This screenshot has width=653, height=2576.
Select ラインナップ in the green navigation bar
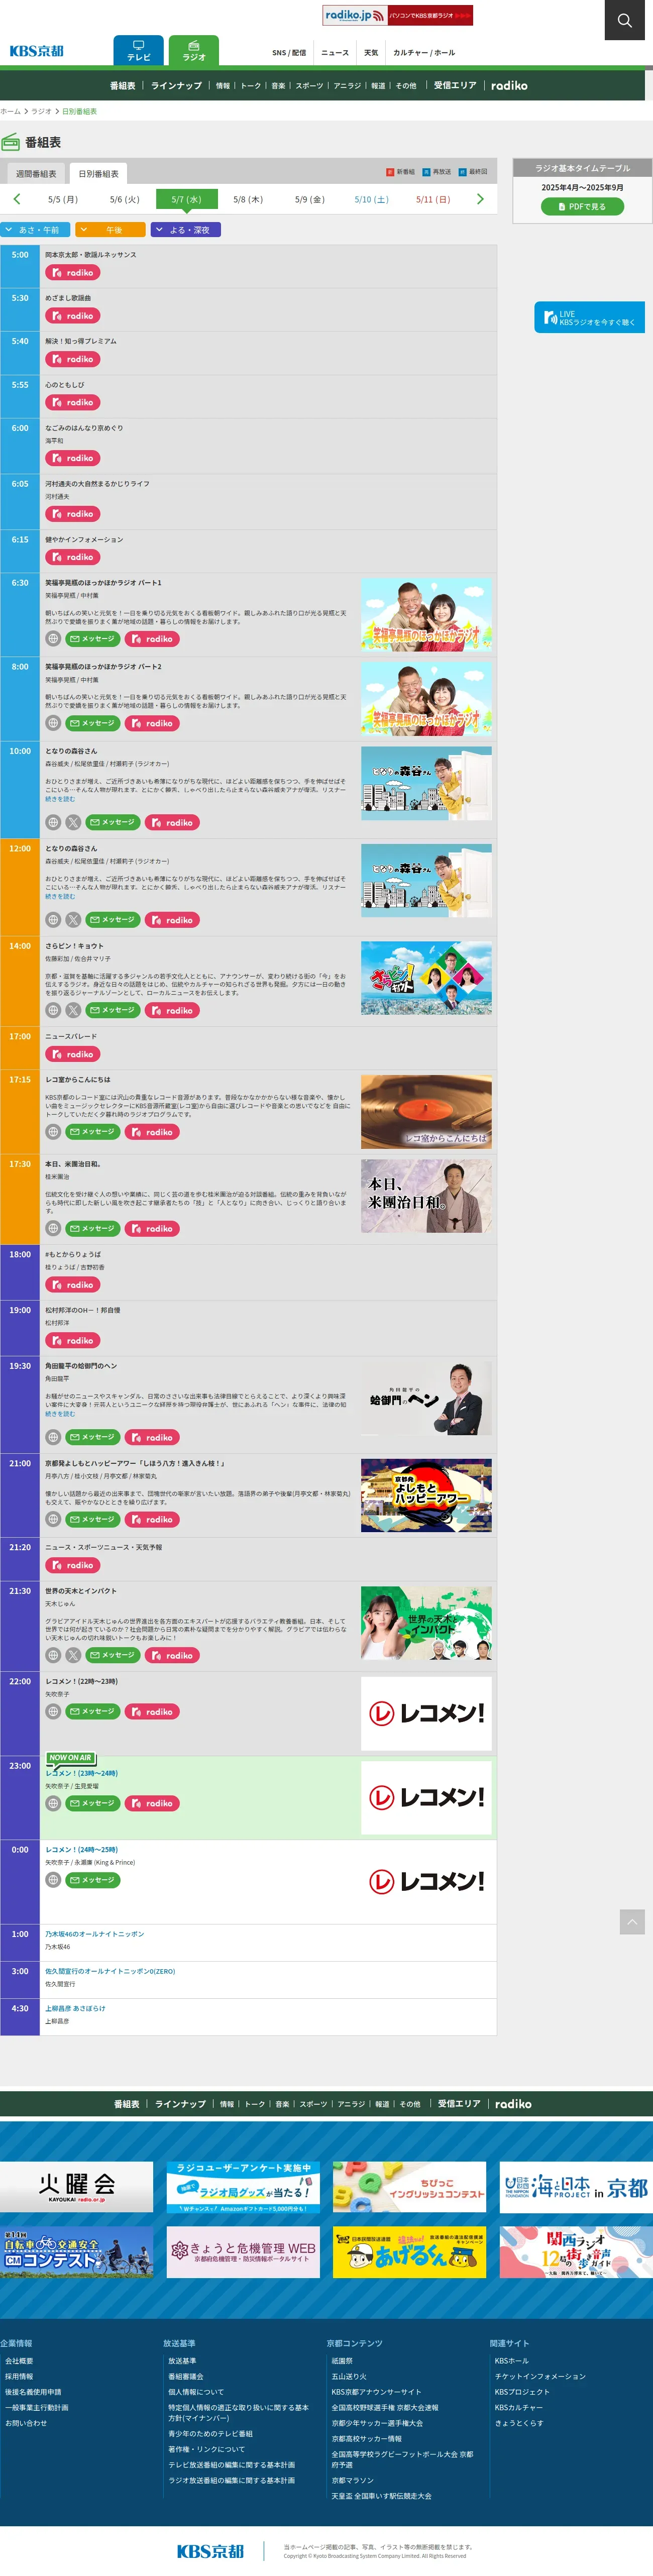tap(176, 86)
